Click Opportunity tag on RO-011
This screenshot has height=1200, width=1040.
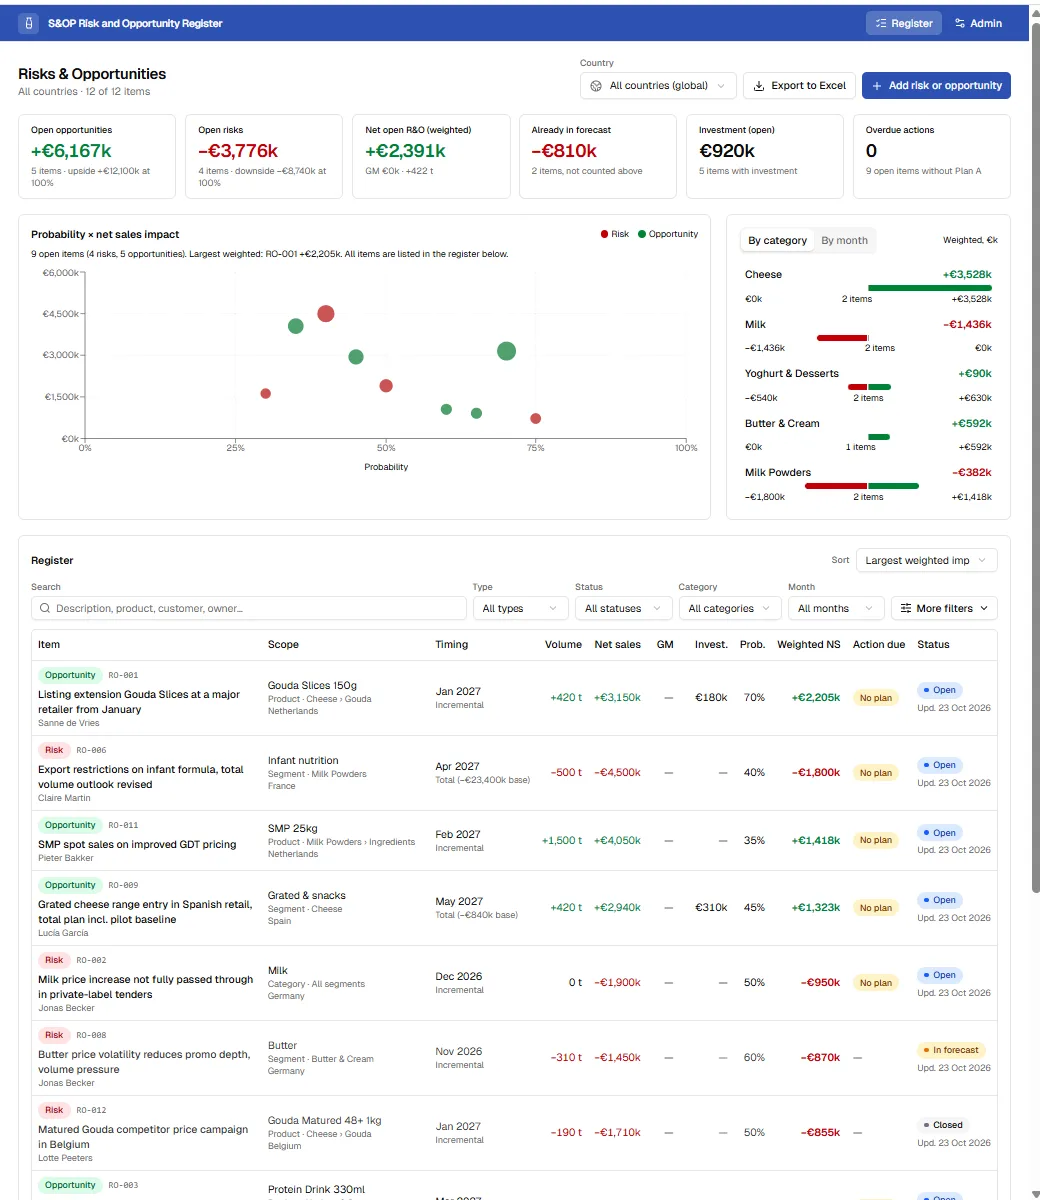(x=70, y=825)
